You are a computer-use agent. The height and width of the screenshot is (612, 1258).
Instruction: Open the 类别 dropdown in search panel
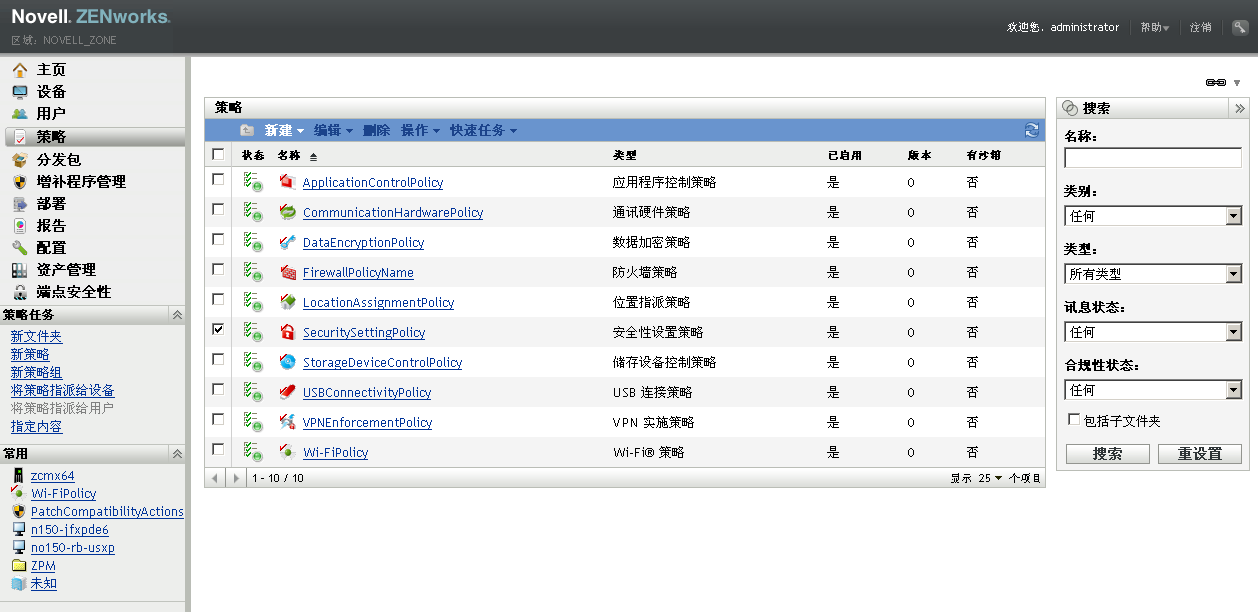coord(1153,216)
